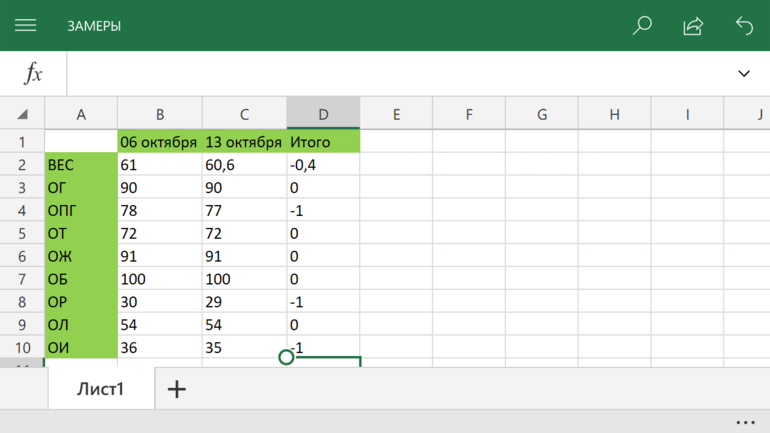The height and width of the screenshot is (433, 770).
Task: Select the ВЕС cell
Action: [81, 165]
